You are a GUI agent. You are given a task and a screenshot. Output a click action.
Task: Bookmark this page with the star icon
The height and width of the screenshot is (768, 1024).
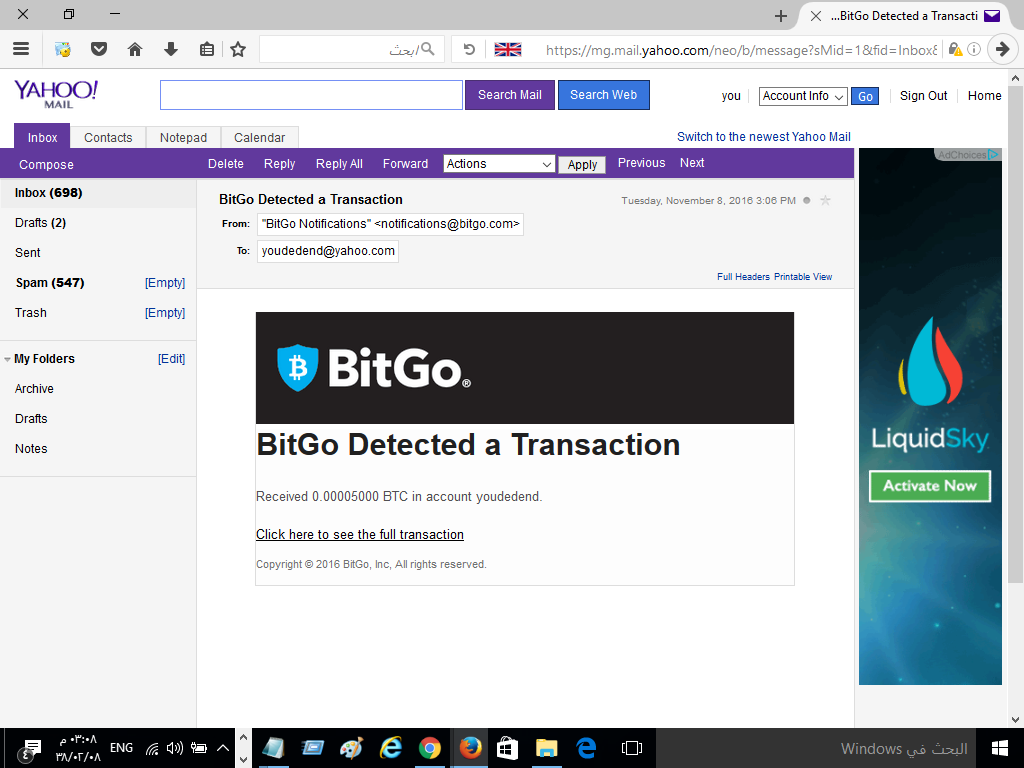point(238,49)
